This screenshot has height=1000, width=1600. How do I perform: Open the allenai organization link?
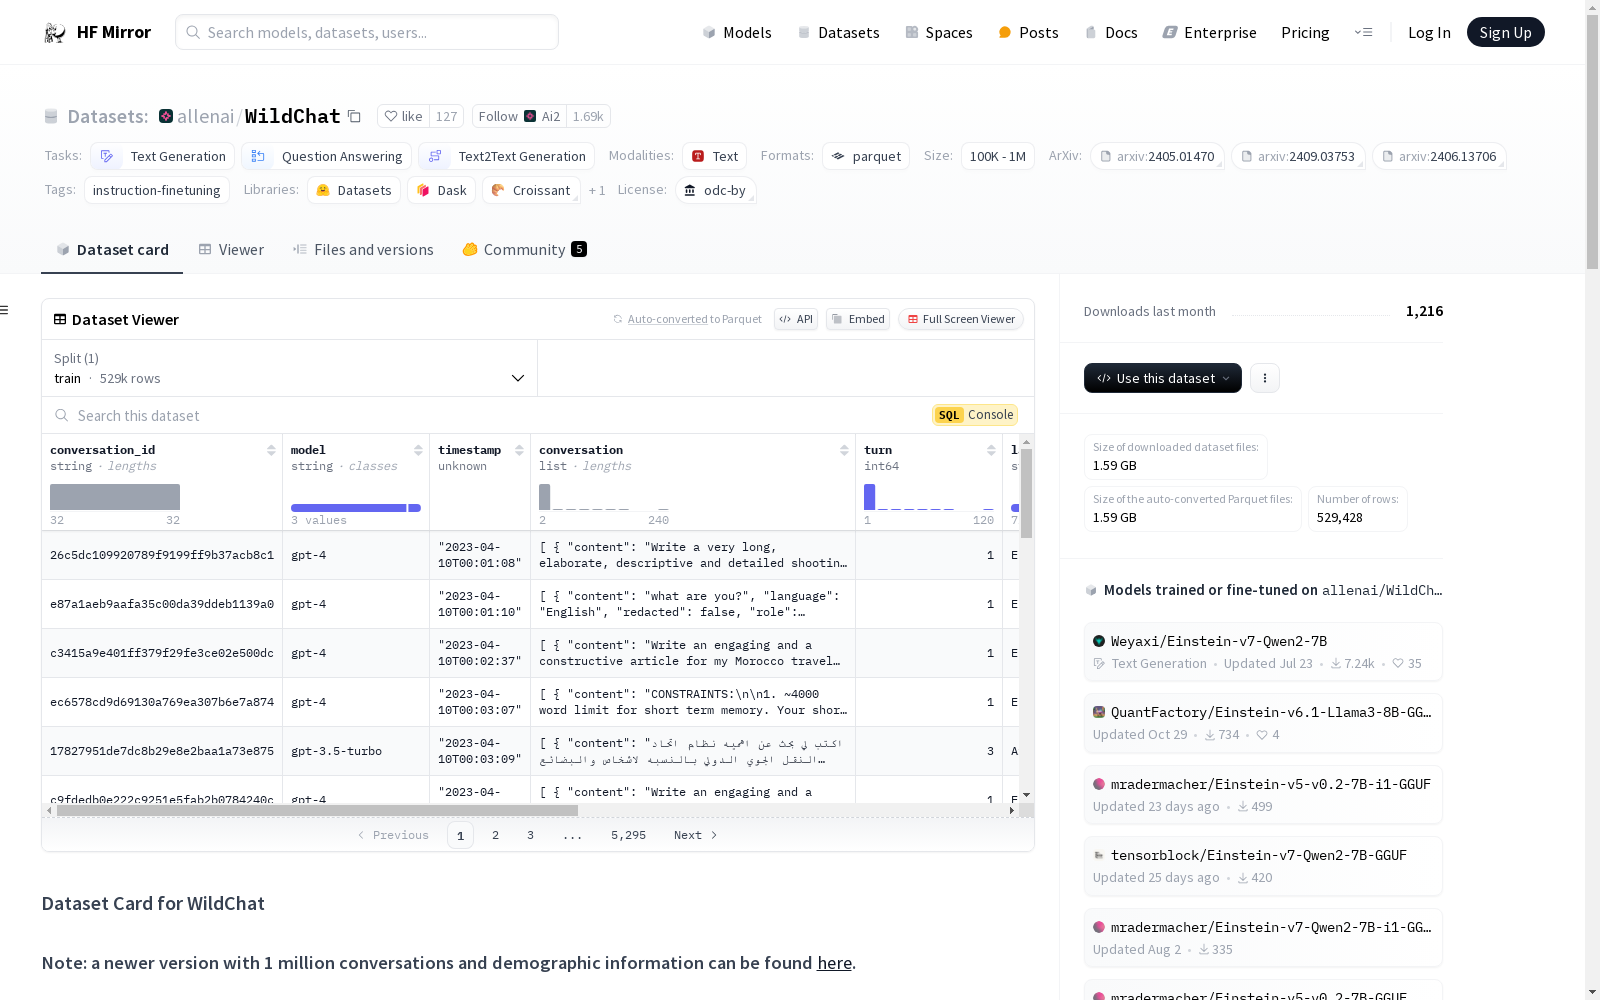coord(205,116)
